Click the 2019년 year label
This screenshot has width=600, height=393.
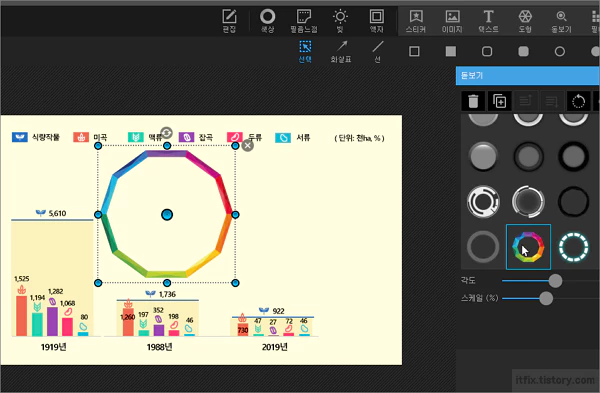pos(275,347)
